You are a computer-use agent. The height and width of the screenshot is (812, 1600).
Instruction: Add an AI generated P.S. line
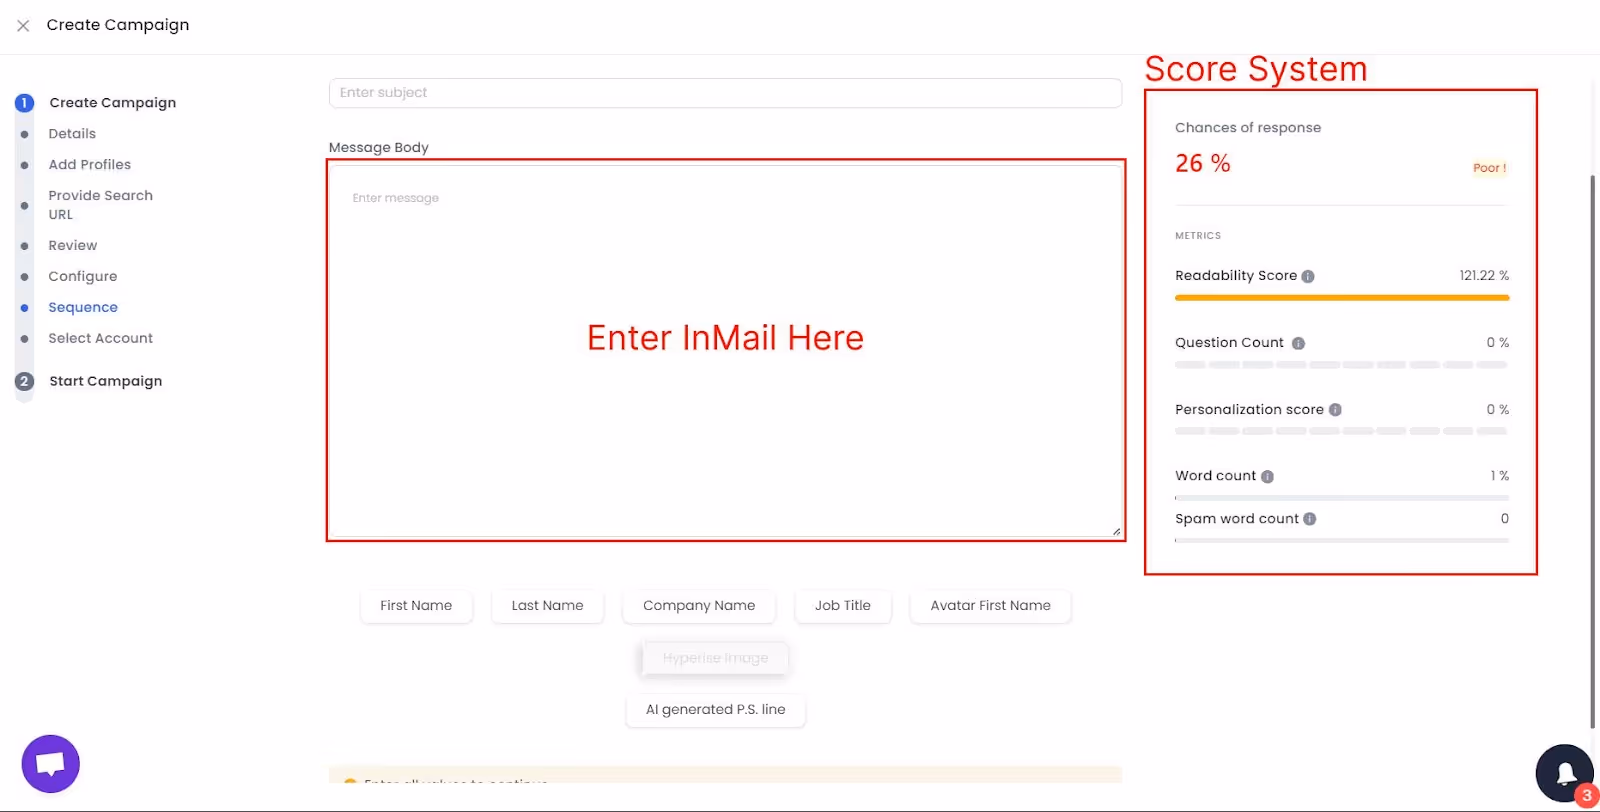pyautogui.click(x=716, y=710)
